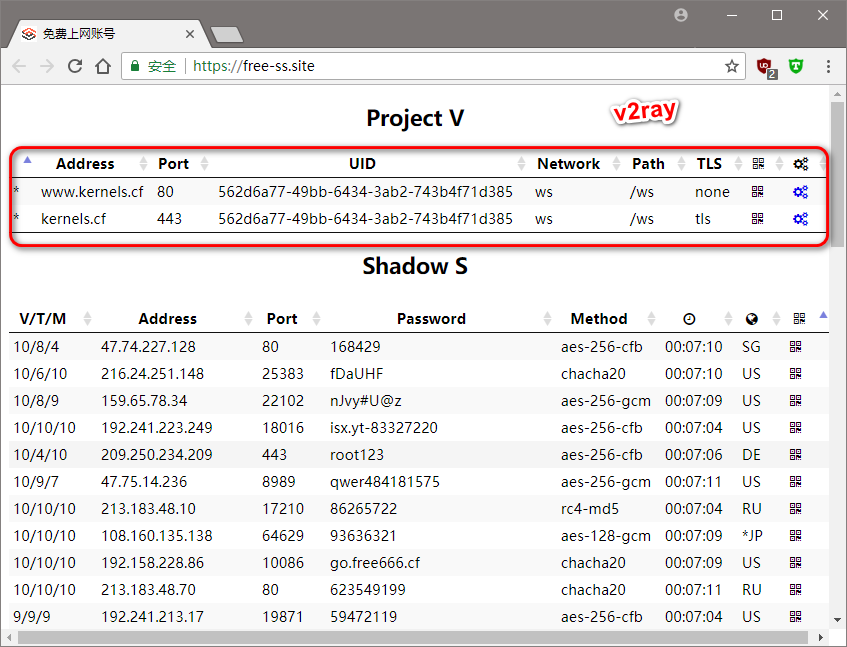Select aes-128-gcm method cell

click(x=606, y=536)
